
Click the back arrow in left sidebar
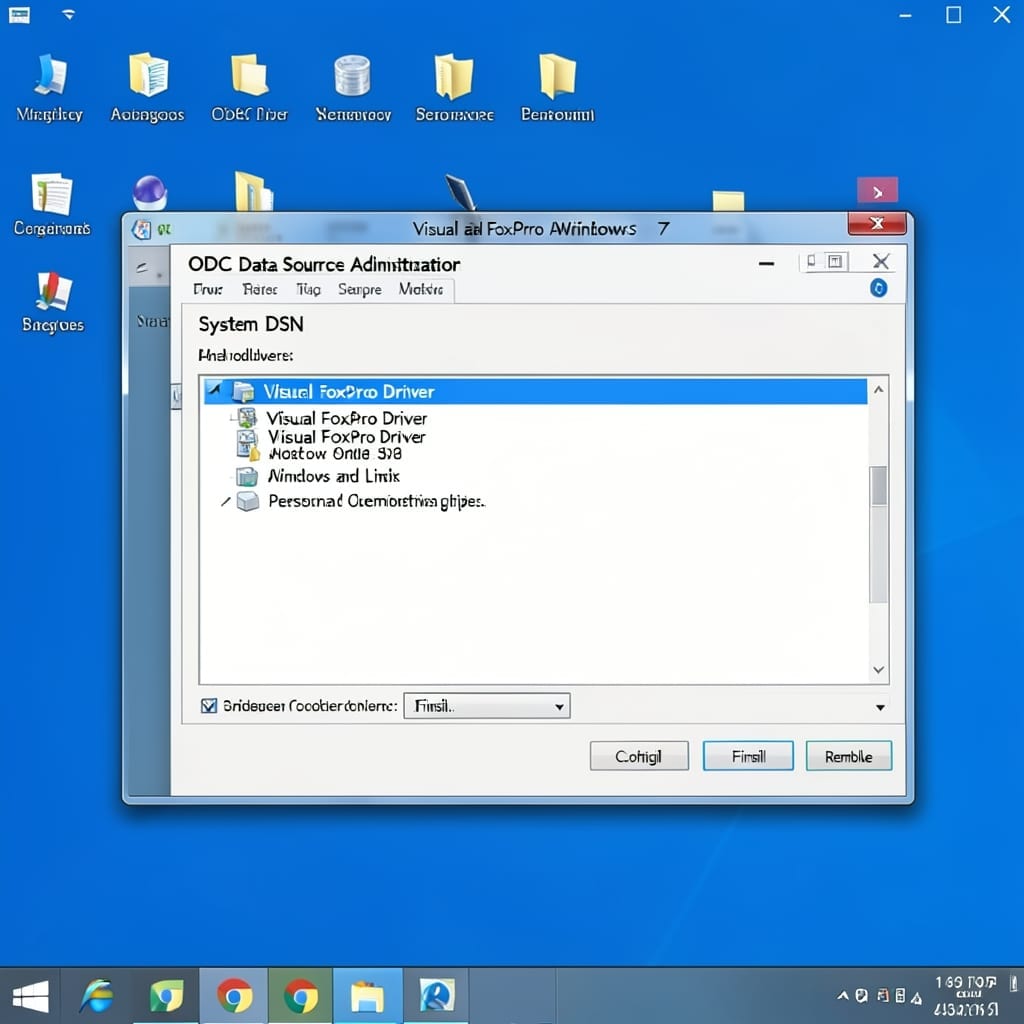142,268
